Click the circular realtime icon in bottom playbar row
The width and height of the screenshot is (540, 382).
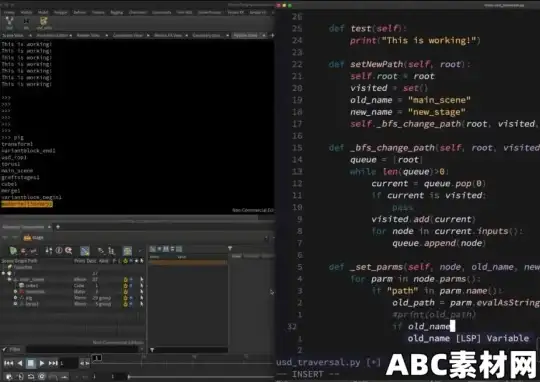(x=42, y=377)
